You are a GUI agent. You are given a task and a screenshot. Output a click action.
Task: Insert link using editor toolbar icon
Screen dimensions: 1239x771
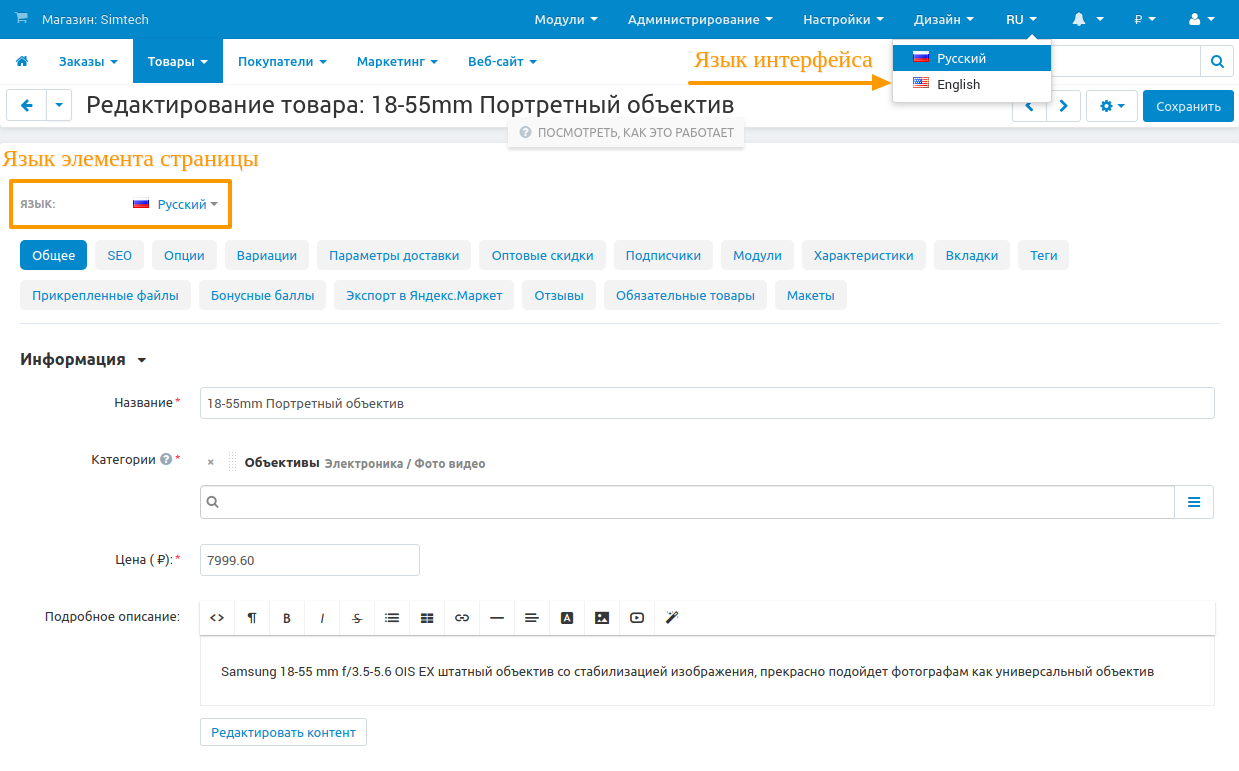[x=462, y=618]
